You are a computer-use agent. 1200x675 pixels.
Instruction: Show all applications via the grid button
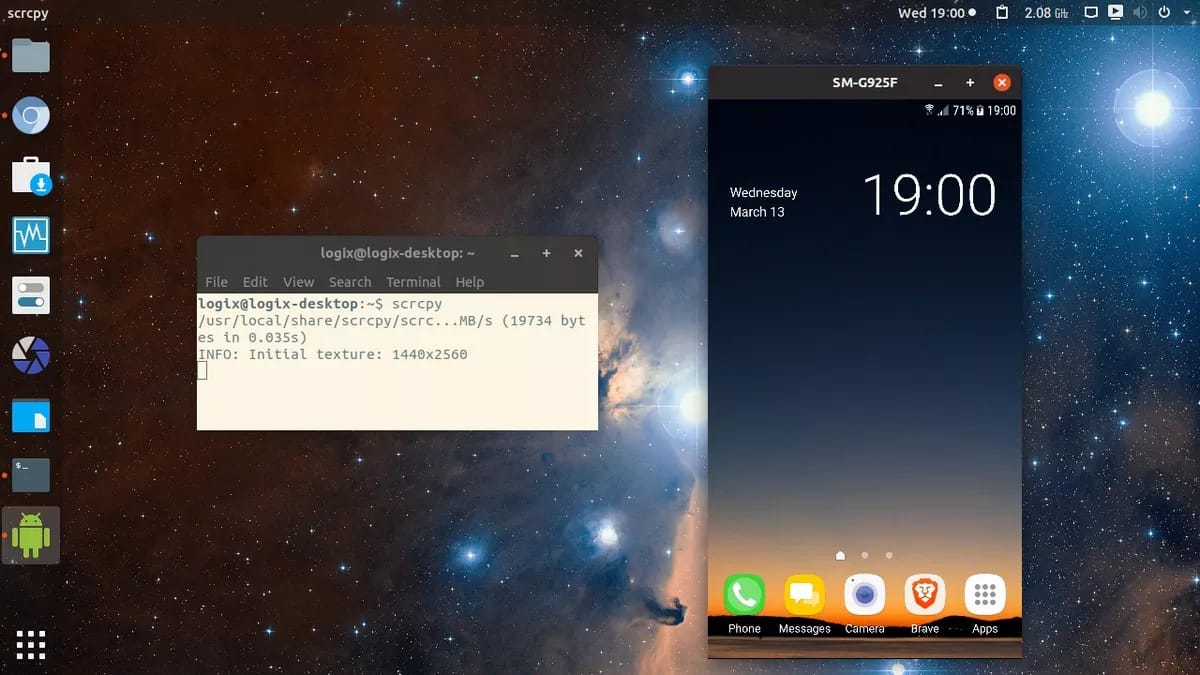click(x=30, y=645)
